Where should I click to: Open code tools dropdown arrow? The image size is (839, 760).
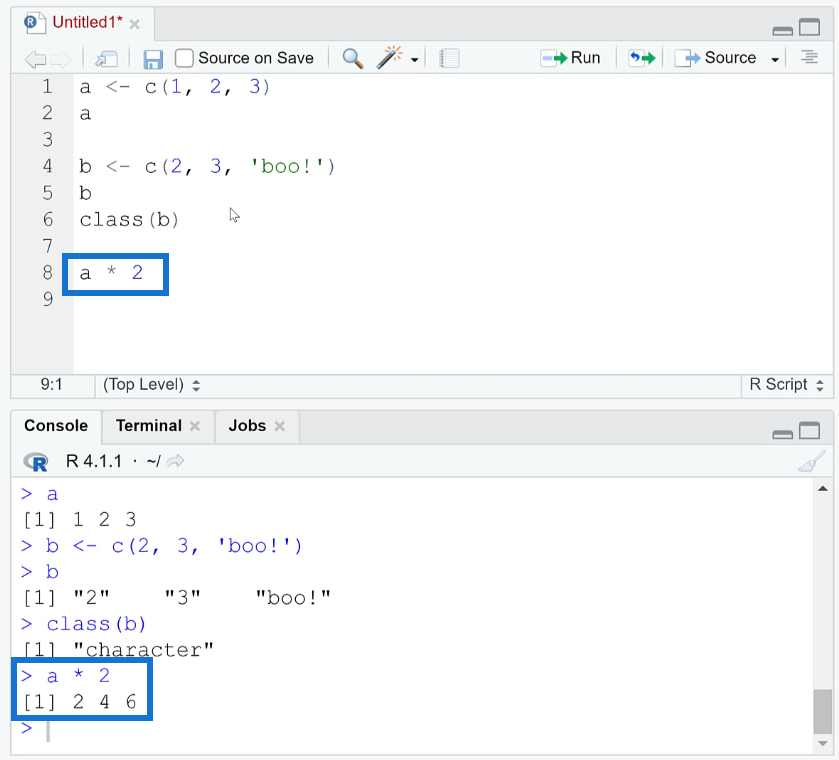point(414,59)
